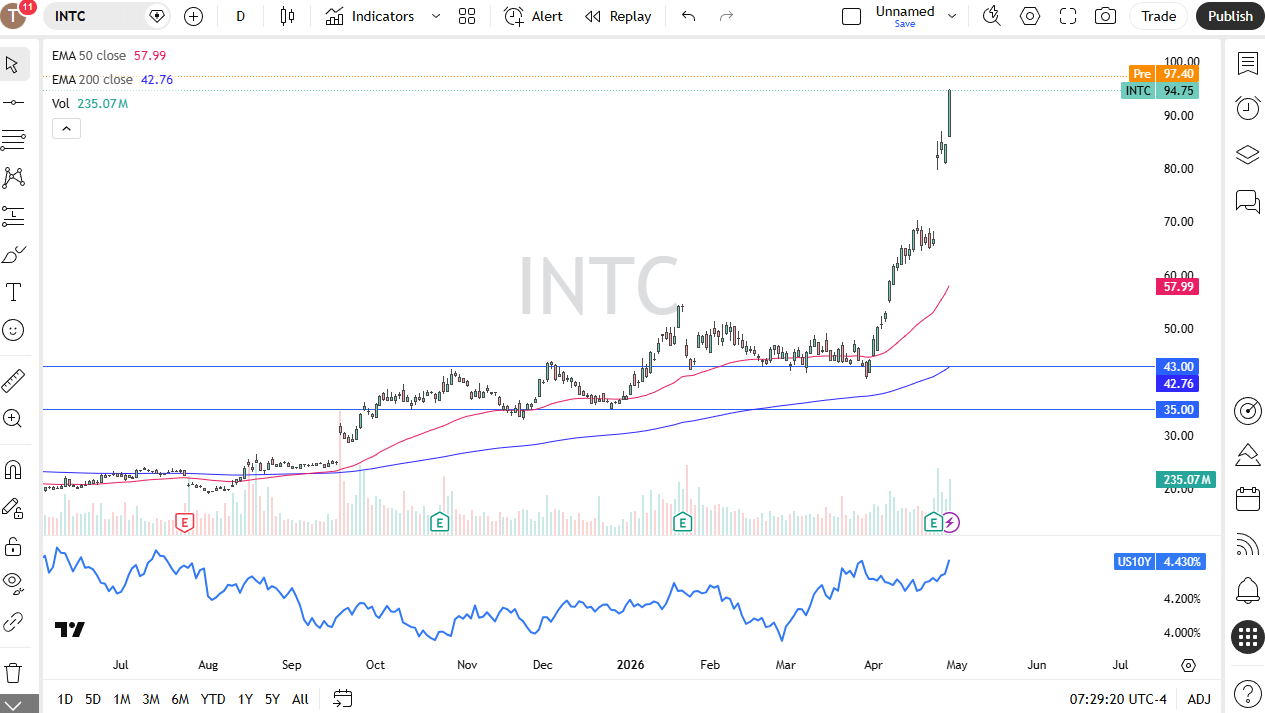Lock all drawing tools
The width and height of the screenshot is (1265, 713).
[13, 546]
